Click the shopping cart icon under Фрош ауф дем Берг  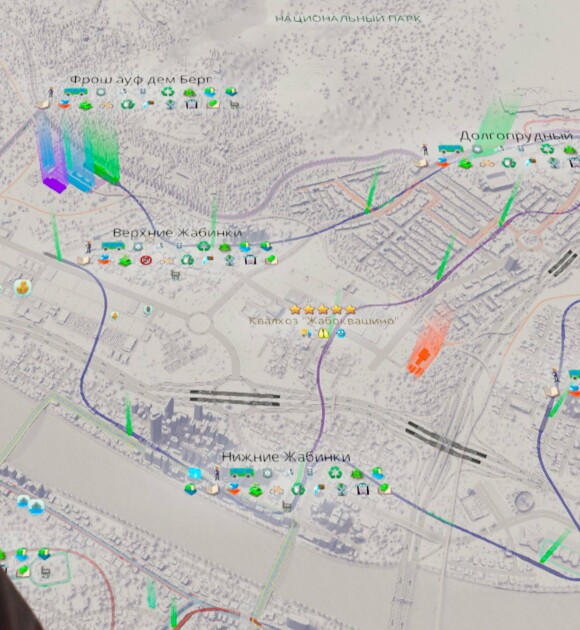(x=235, y=105)
